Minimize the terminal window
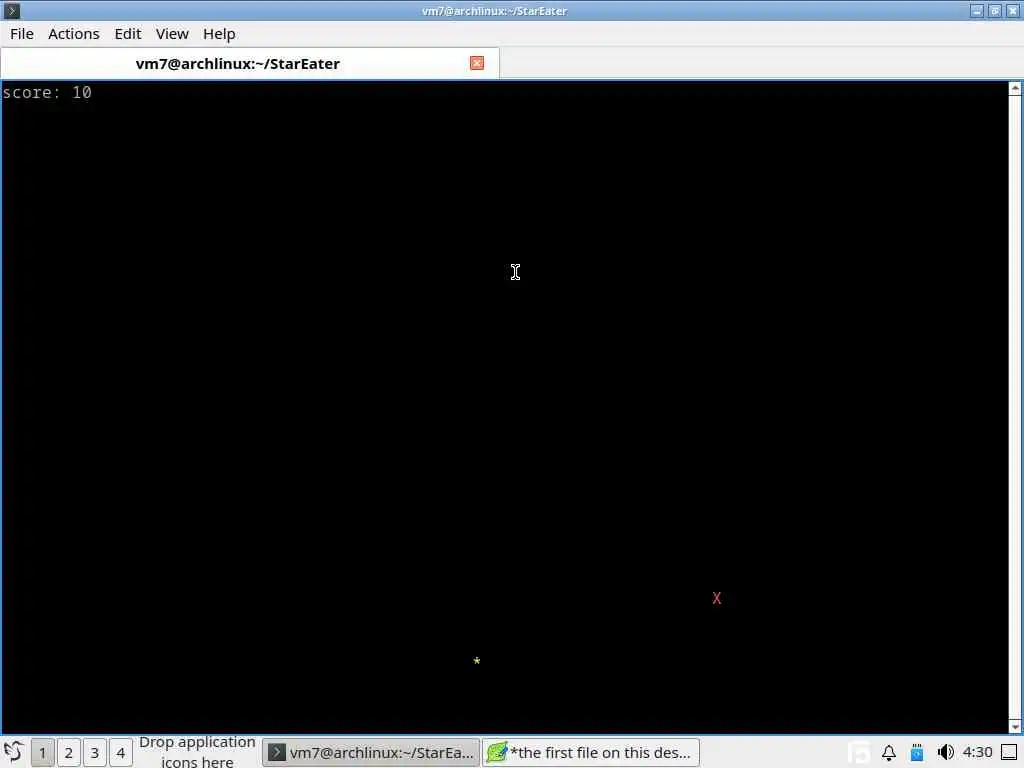This screenshot has height=768, width=1024. pos(977,10)
